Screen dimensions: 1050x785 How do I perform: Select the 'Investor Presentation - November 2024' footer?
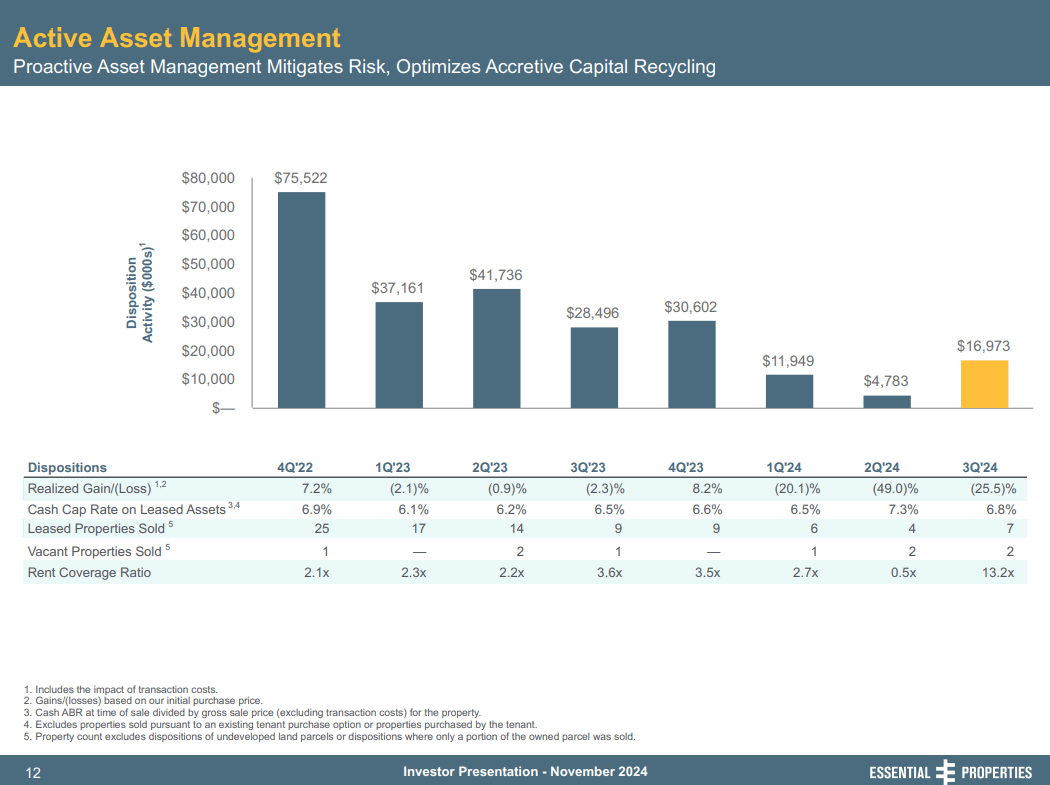(x=525, y=772)
